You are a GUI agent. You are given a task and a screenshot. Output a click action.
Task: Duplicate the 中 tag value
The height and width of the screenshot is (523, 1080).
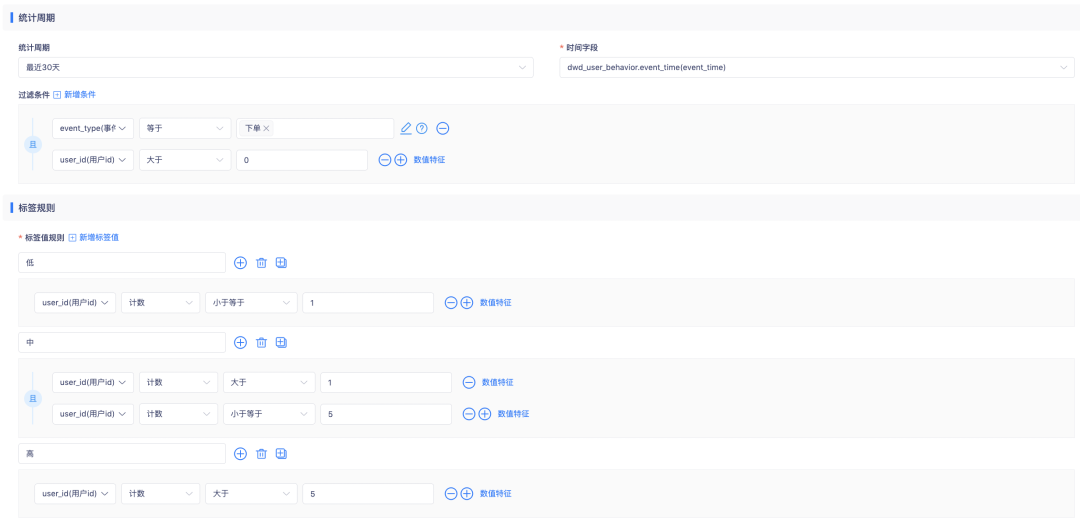pyautogui.click(x=281, y=342)
